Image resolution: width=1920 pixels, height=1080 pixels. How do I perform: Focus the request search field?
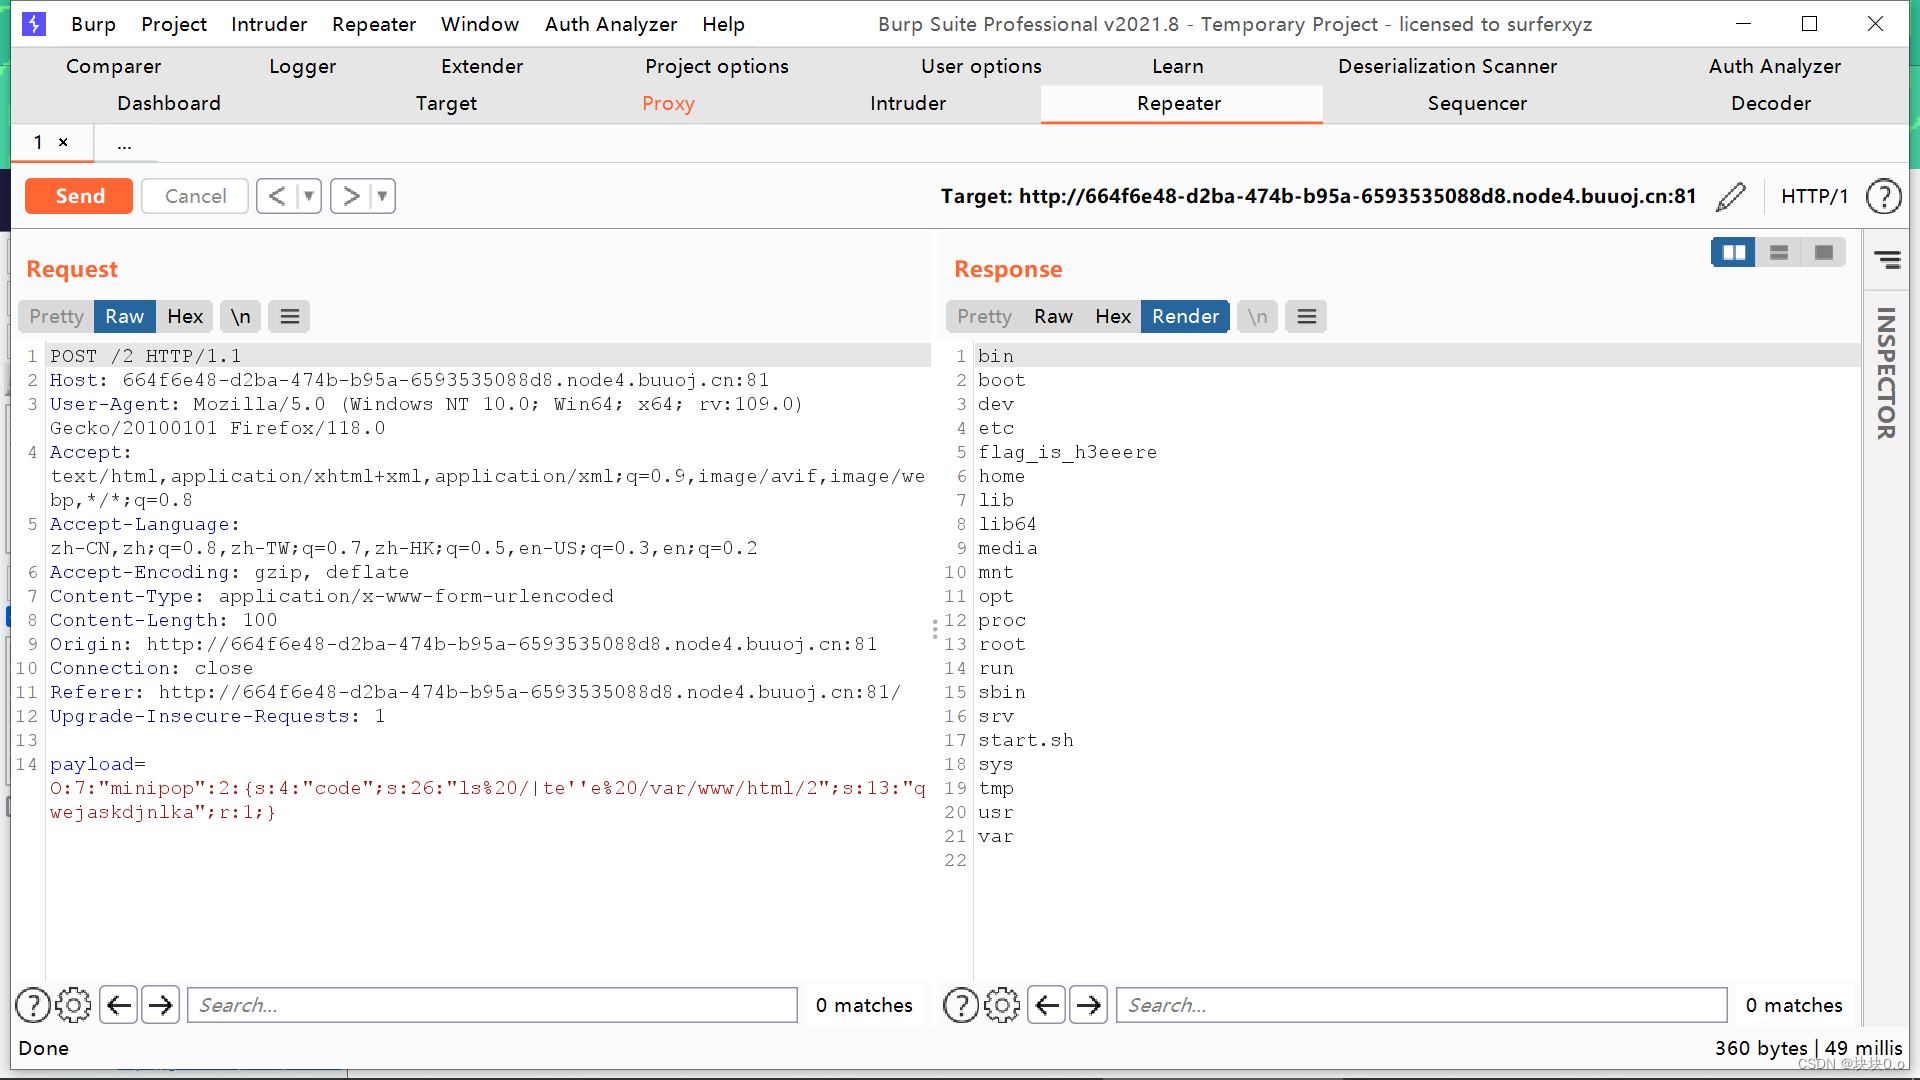tap(492, 1005)
